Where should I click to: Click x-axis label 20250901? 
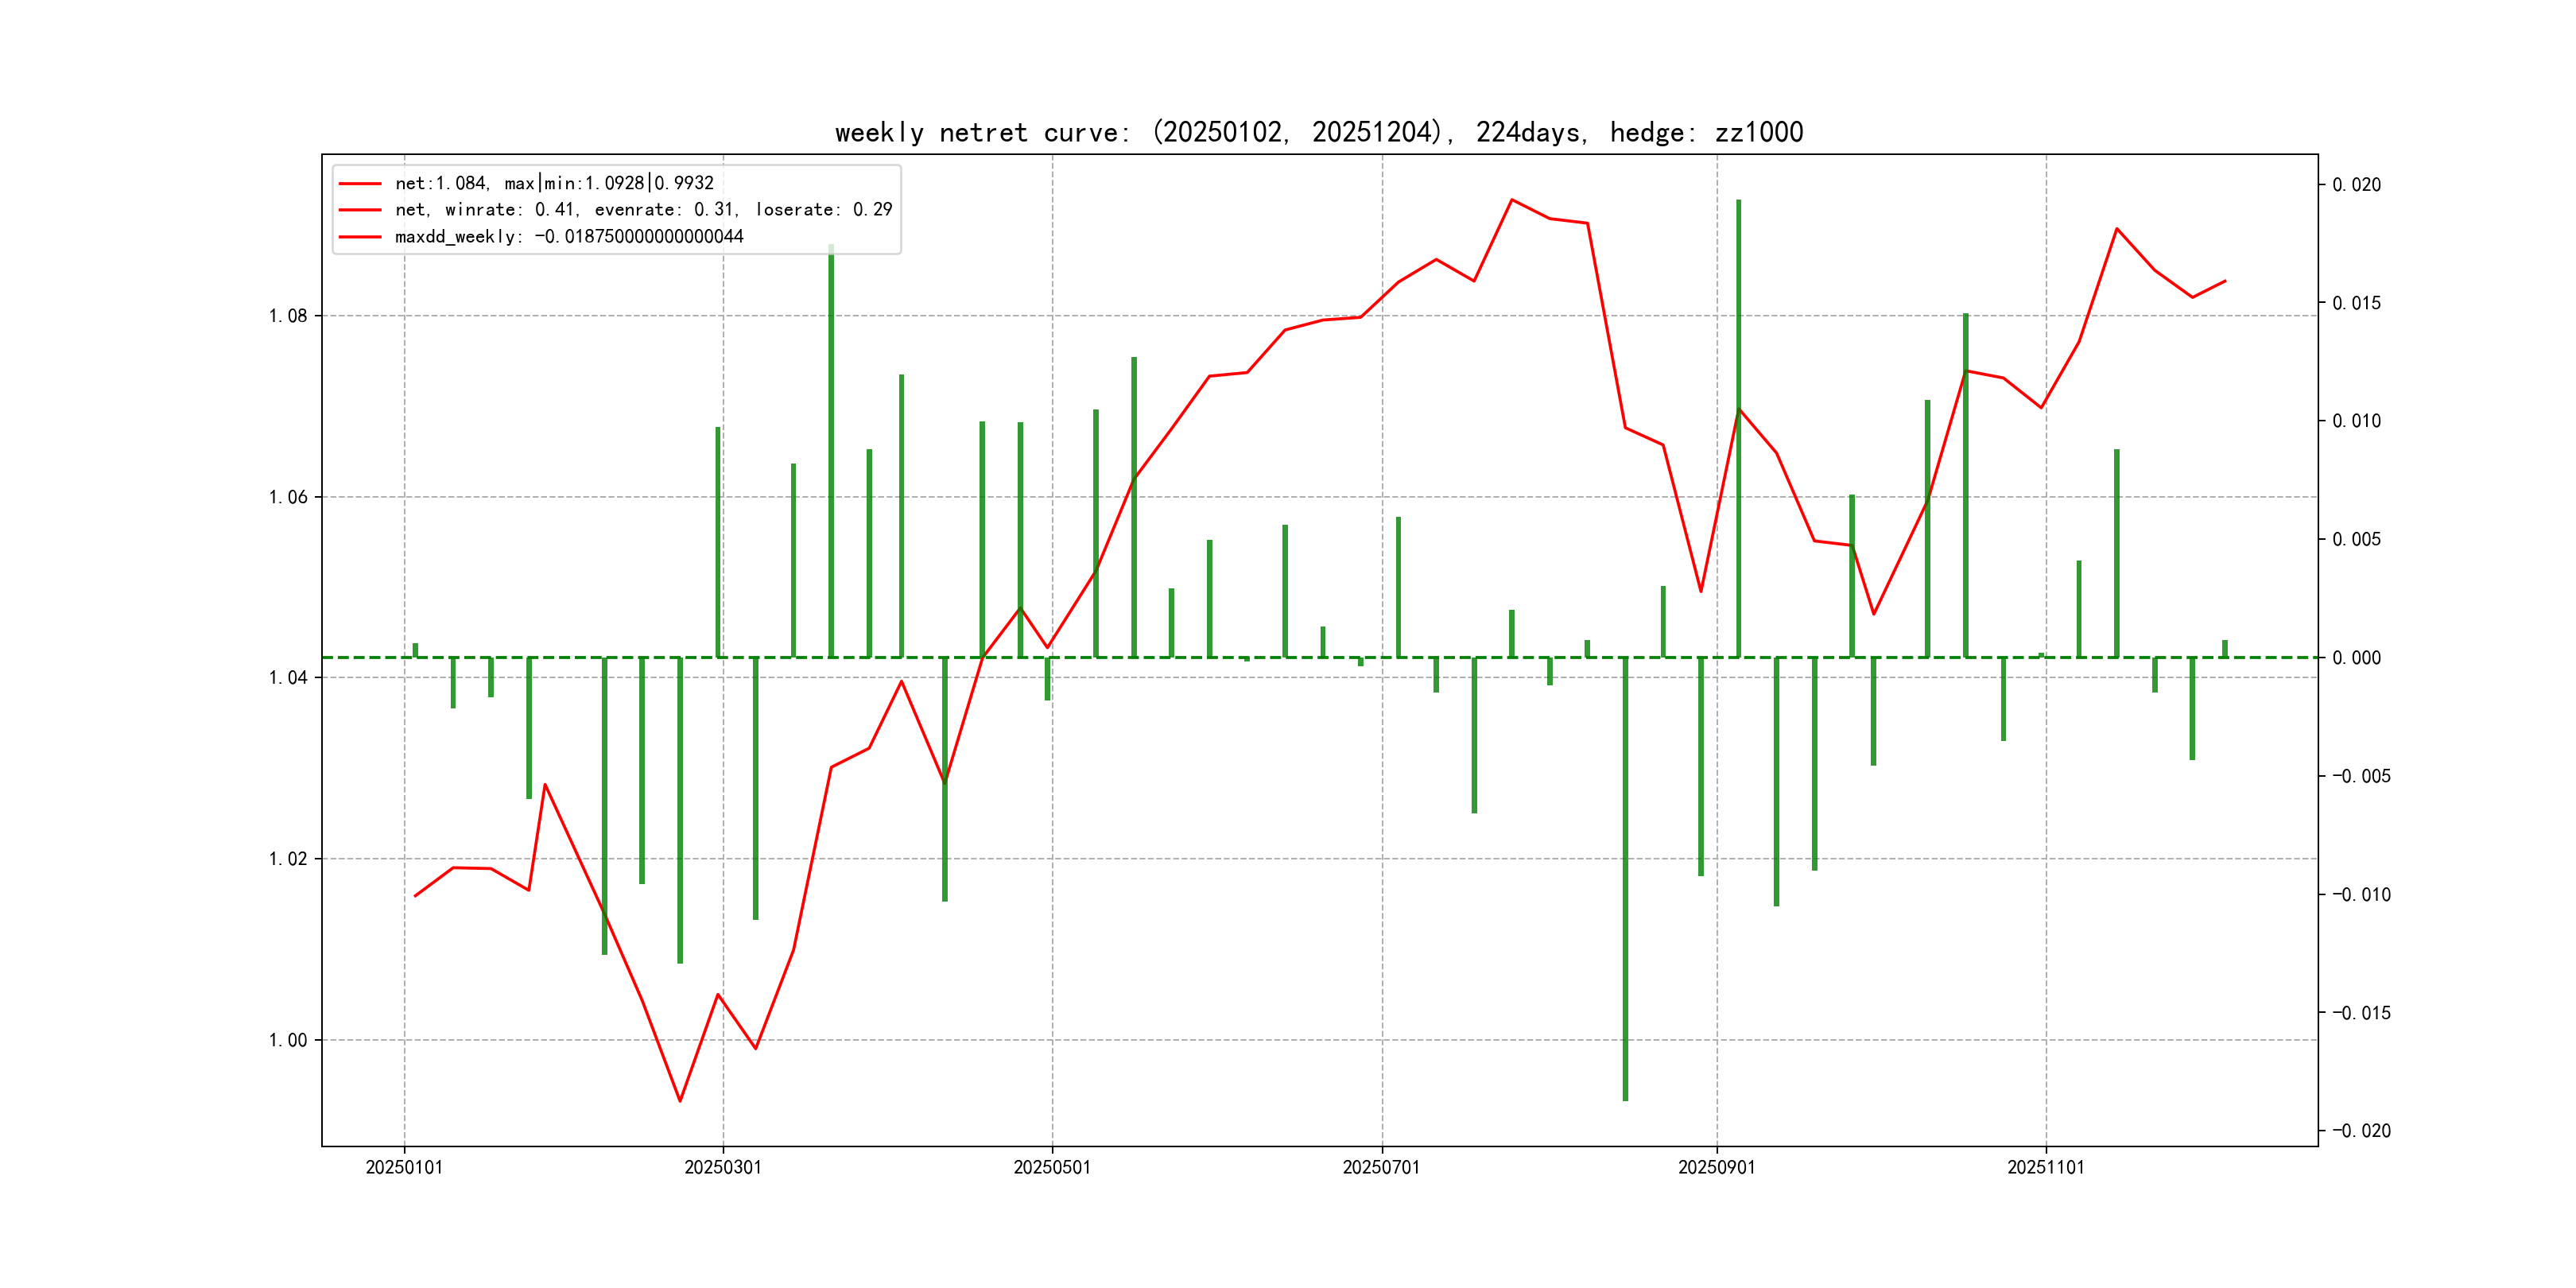(x=1716, y=1167)
